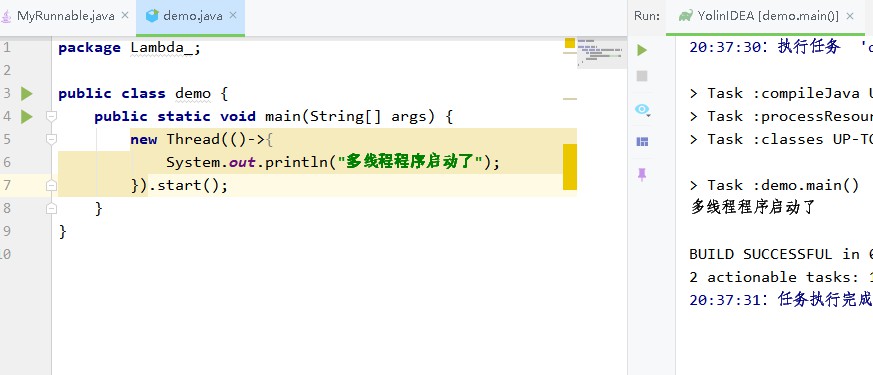Pin the Run tab with purple pin icon
Screen dimensions: 873x375
coord(642,175)
